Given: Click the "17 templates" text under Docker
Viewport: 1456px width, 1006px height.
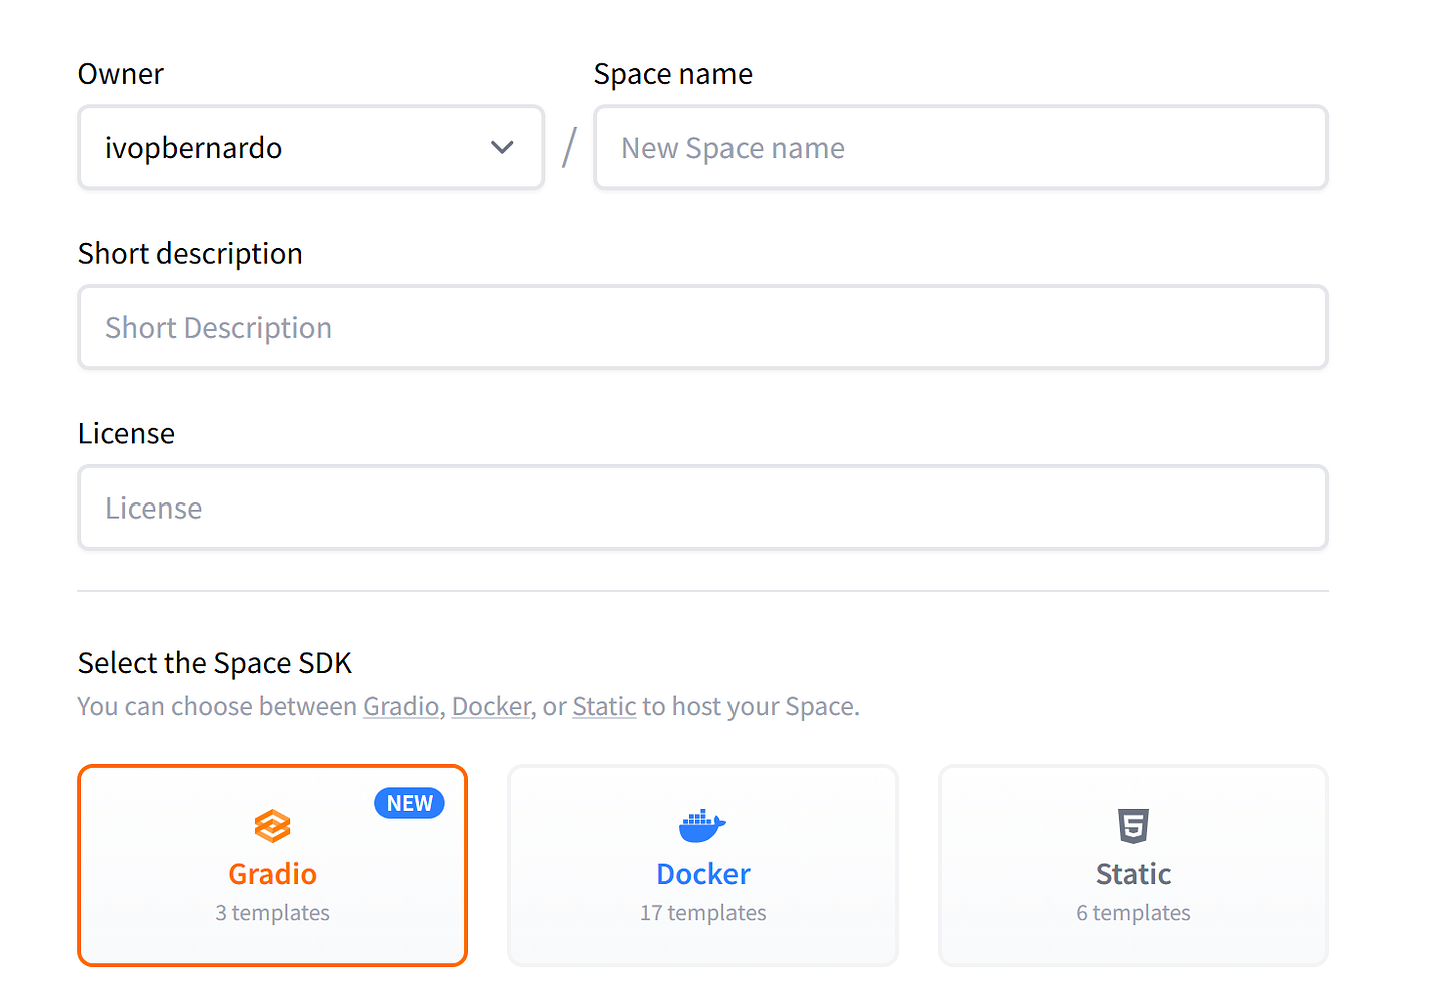Looking at the screenshot, I should click(x=703, y=912).
